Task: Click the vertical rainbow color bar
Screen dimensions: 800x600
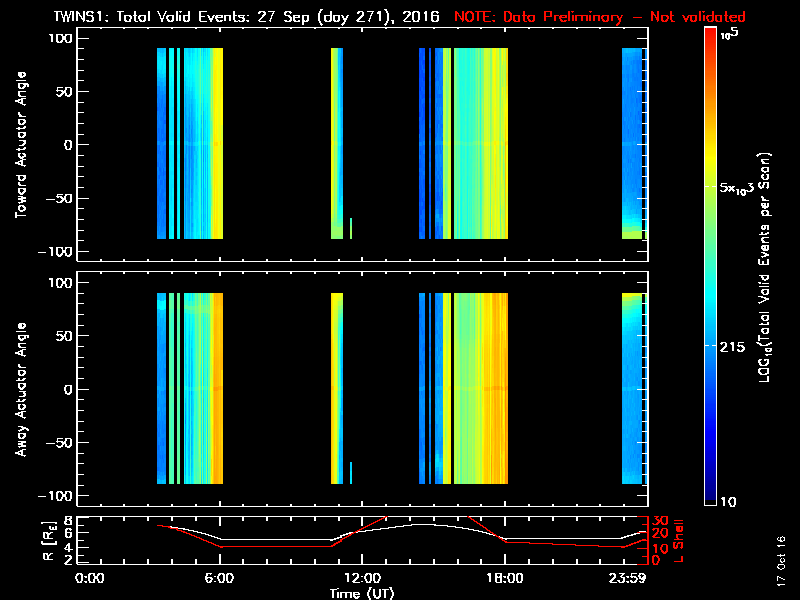Action: [711, 265]
